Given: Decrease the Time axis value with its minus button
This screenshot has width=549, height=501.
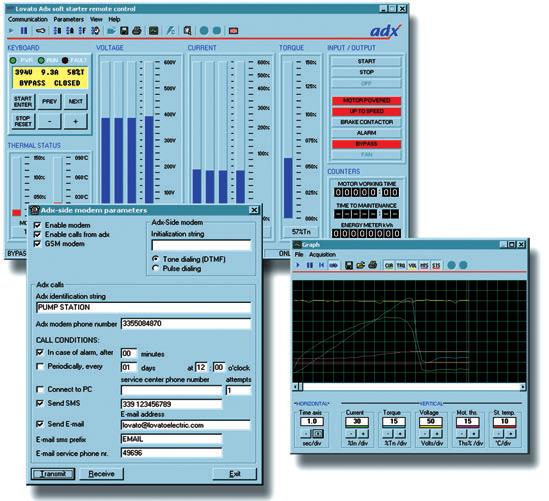Looking at the screenshot, I should tap(305, 434).
